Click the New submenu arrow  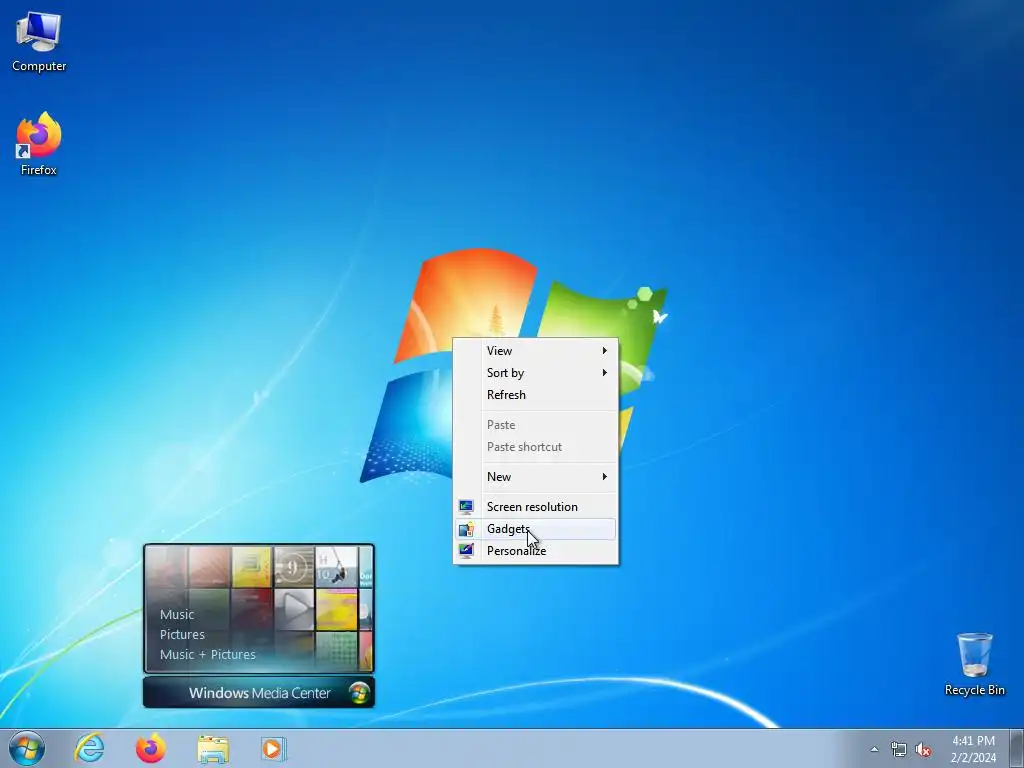point(605,477)
